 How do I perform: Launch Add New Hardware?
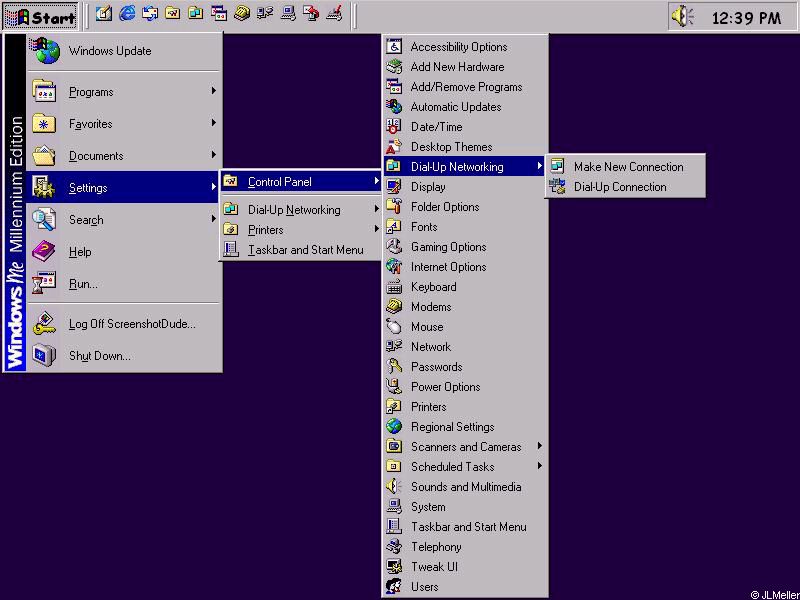(x=465, y=67)
